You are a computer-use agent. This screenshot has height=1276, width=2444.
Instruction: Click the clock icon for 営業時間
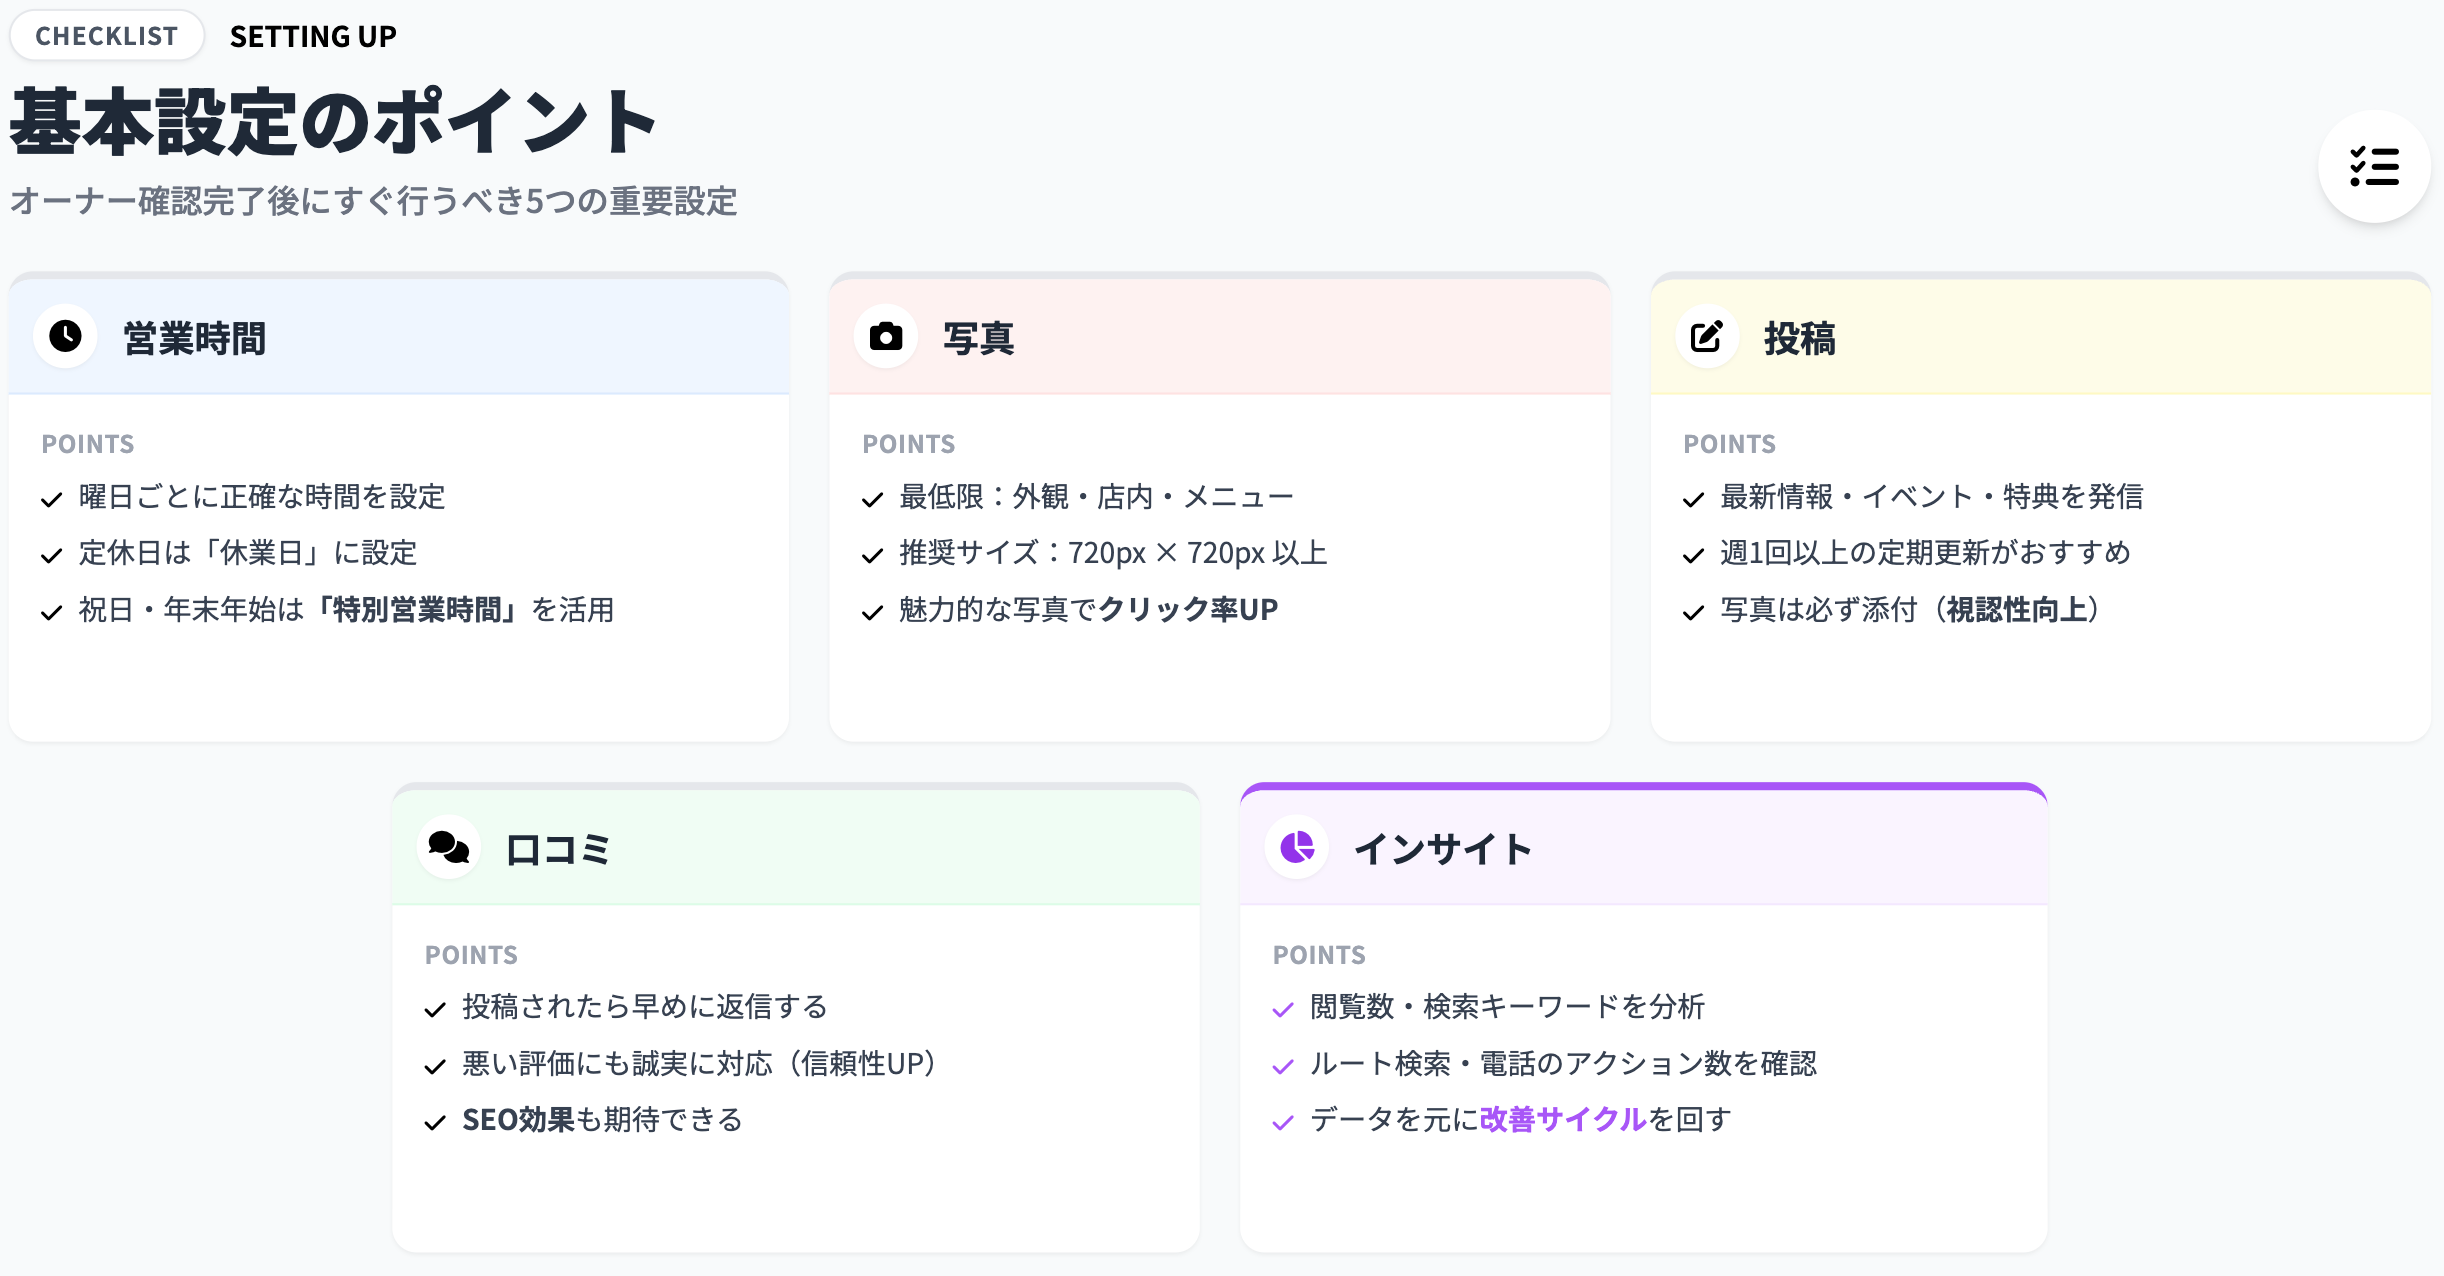66,336
